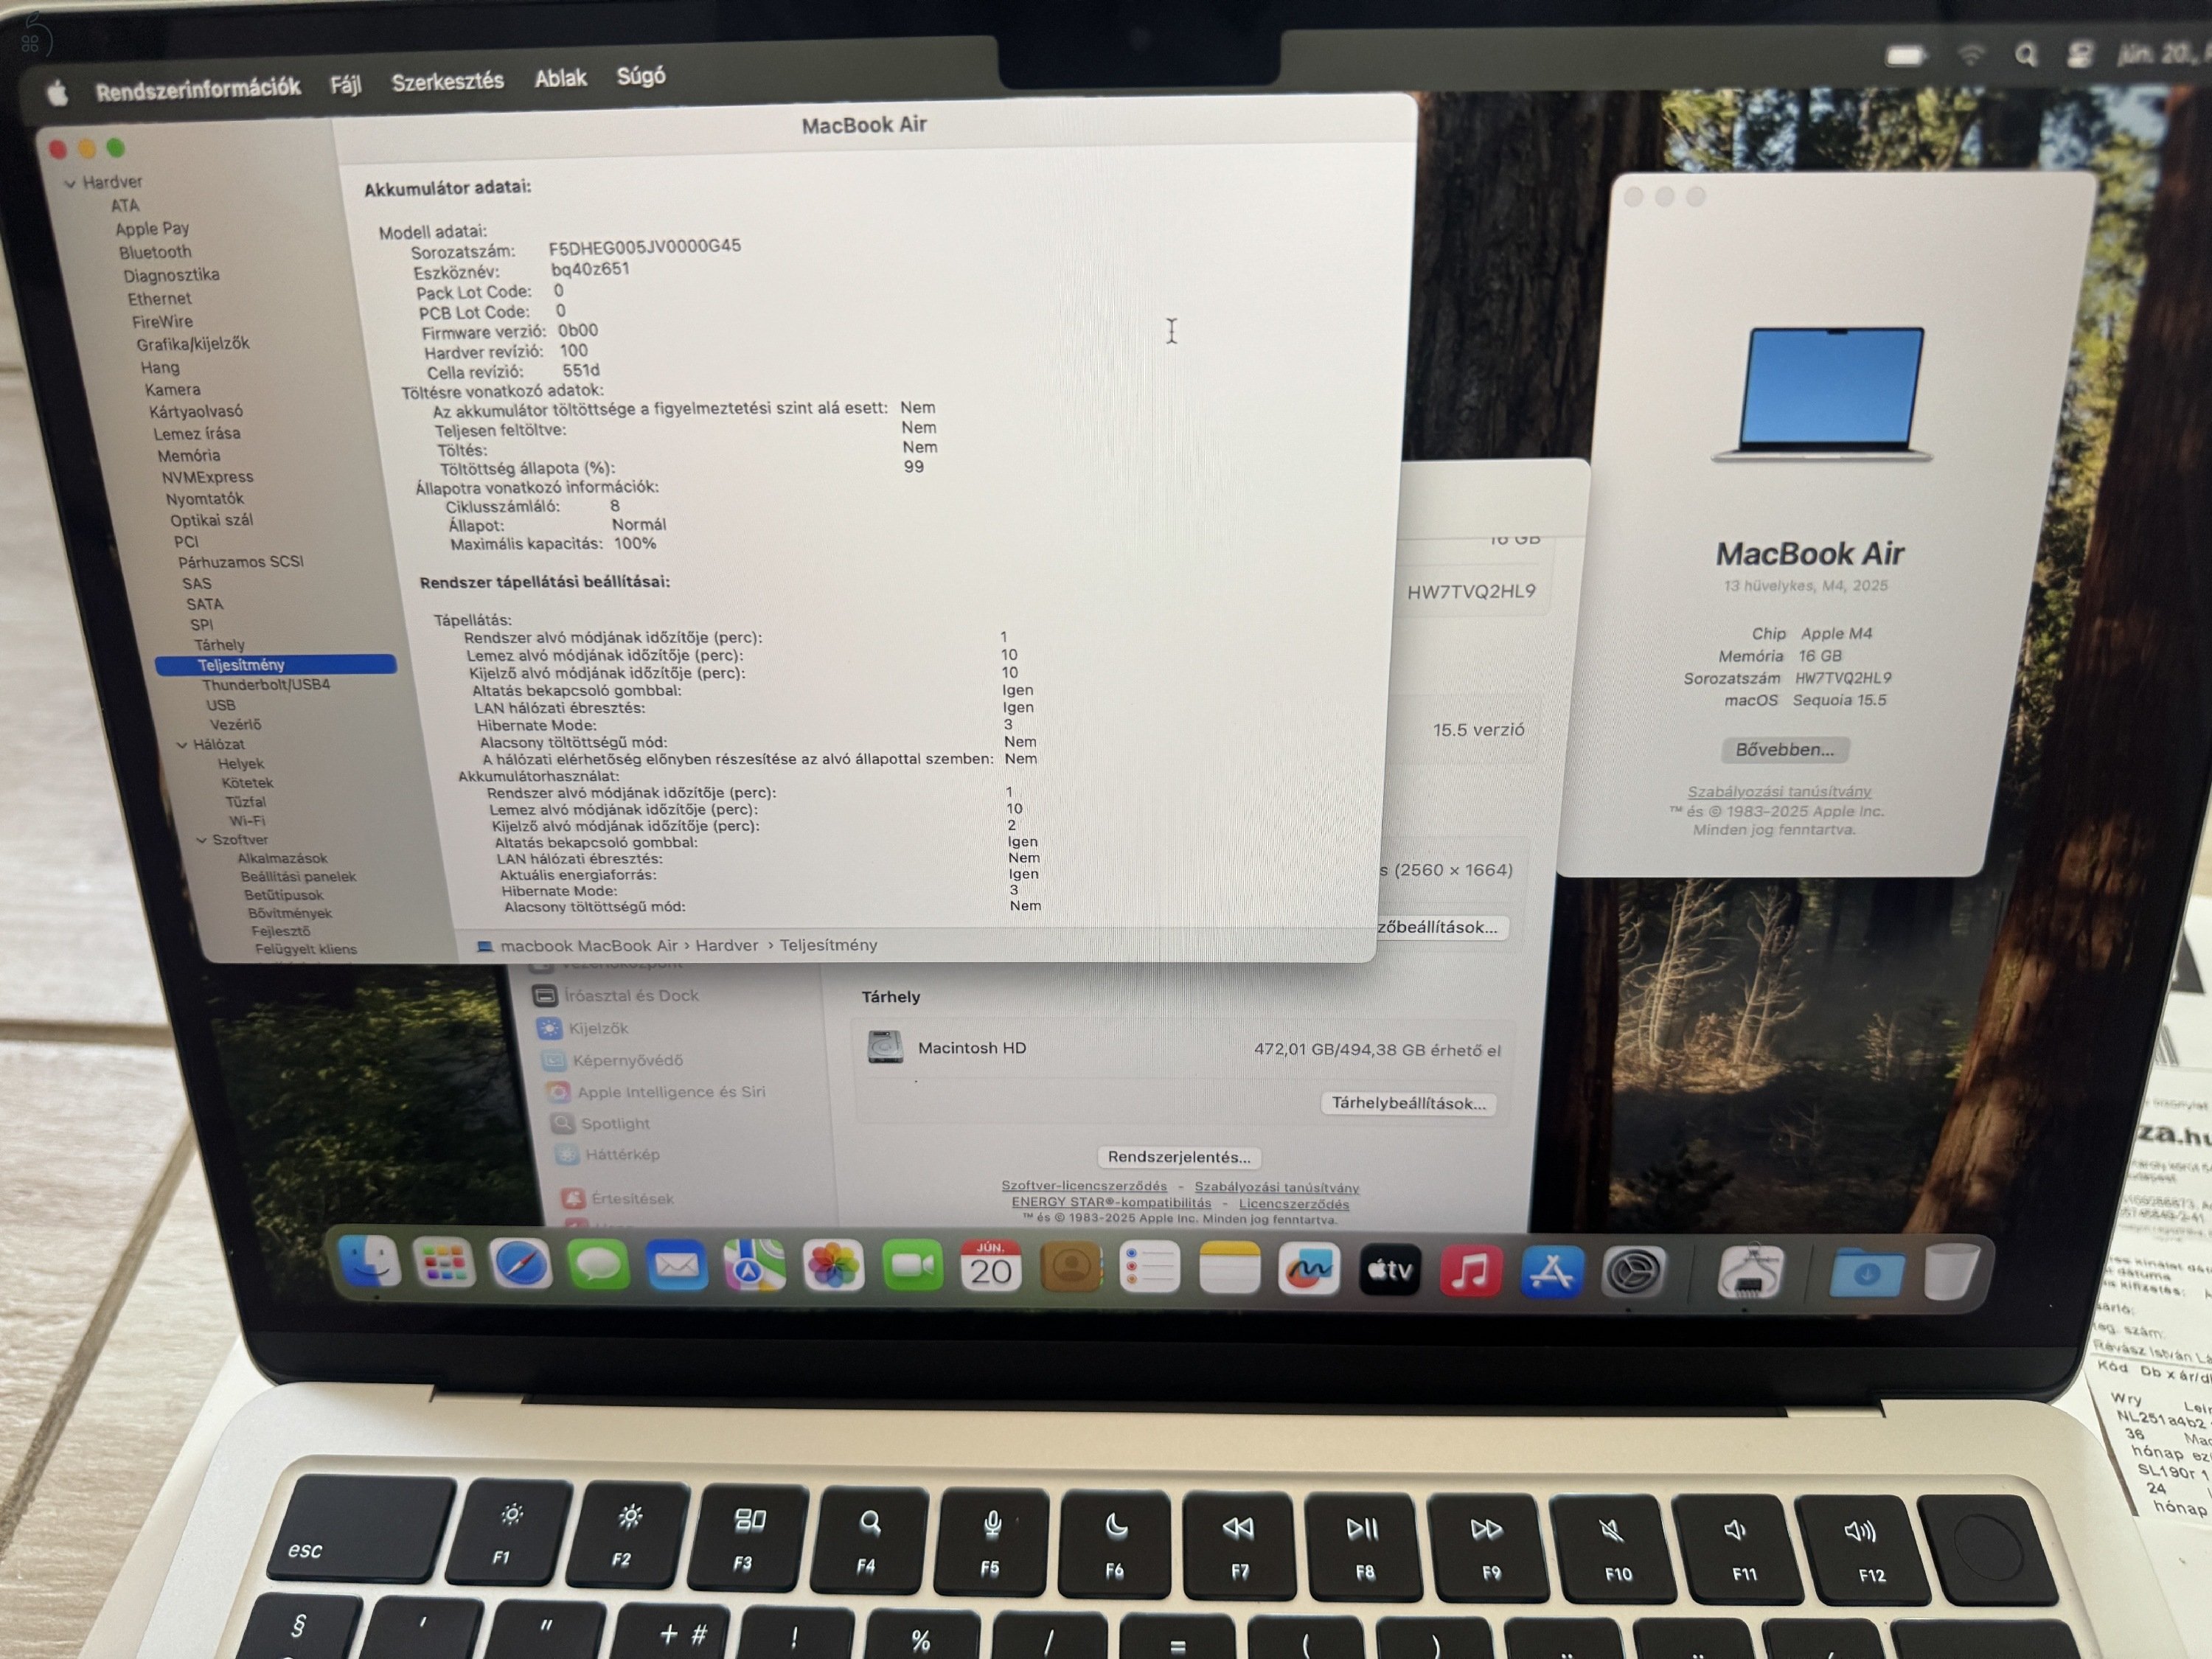2212x1659 pixels.
Task: Click Tárhelybeállítások... button
Action: point(1408,1103)
